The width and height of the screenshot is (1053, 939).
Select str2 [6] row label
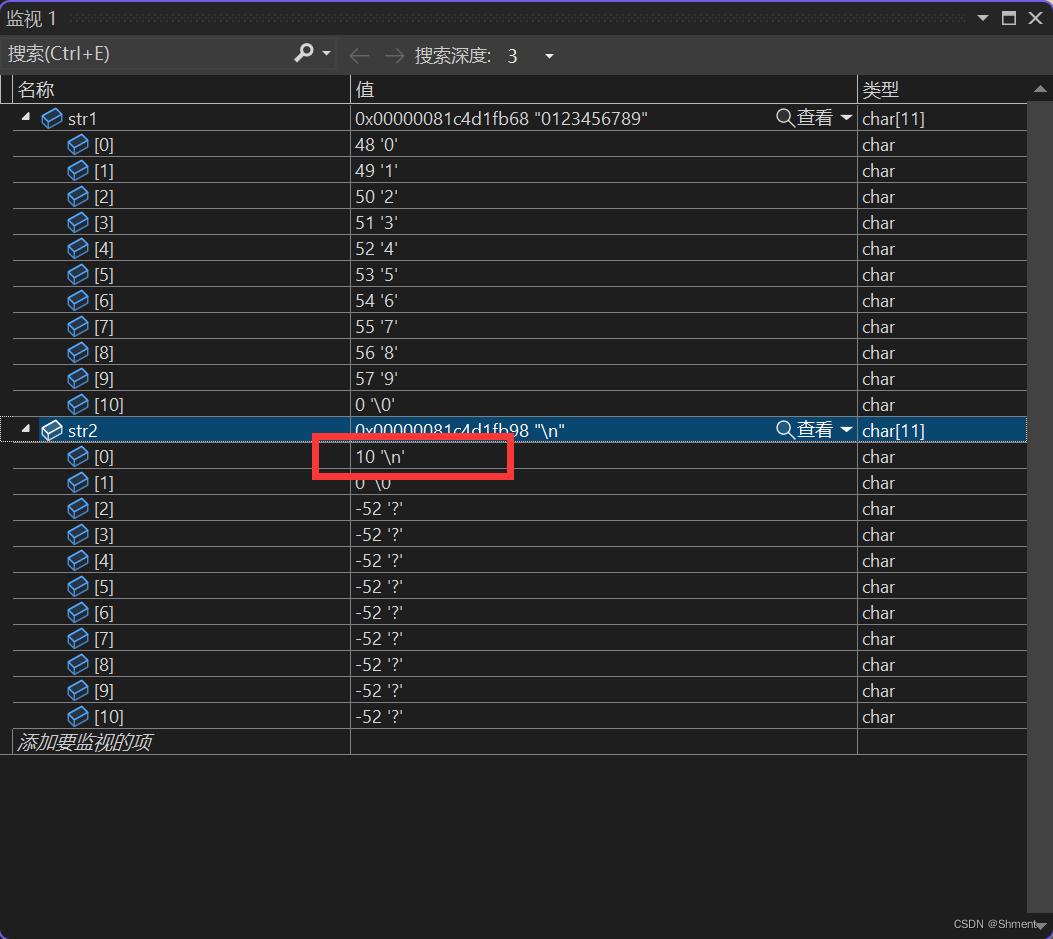(104, 613)
